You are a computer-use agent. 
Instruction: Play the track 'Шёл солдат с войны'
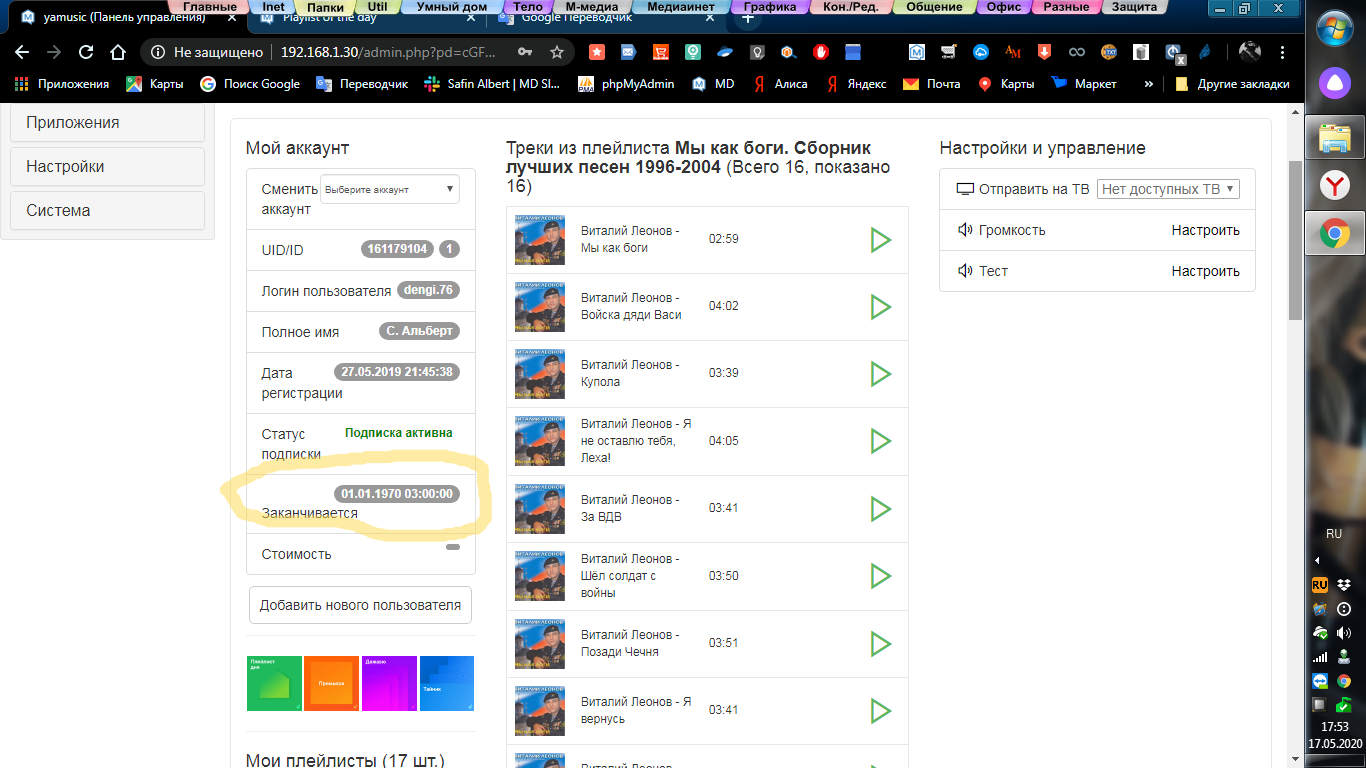[880, 576]
